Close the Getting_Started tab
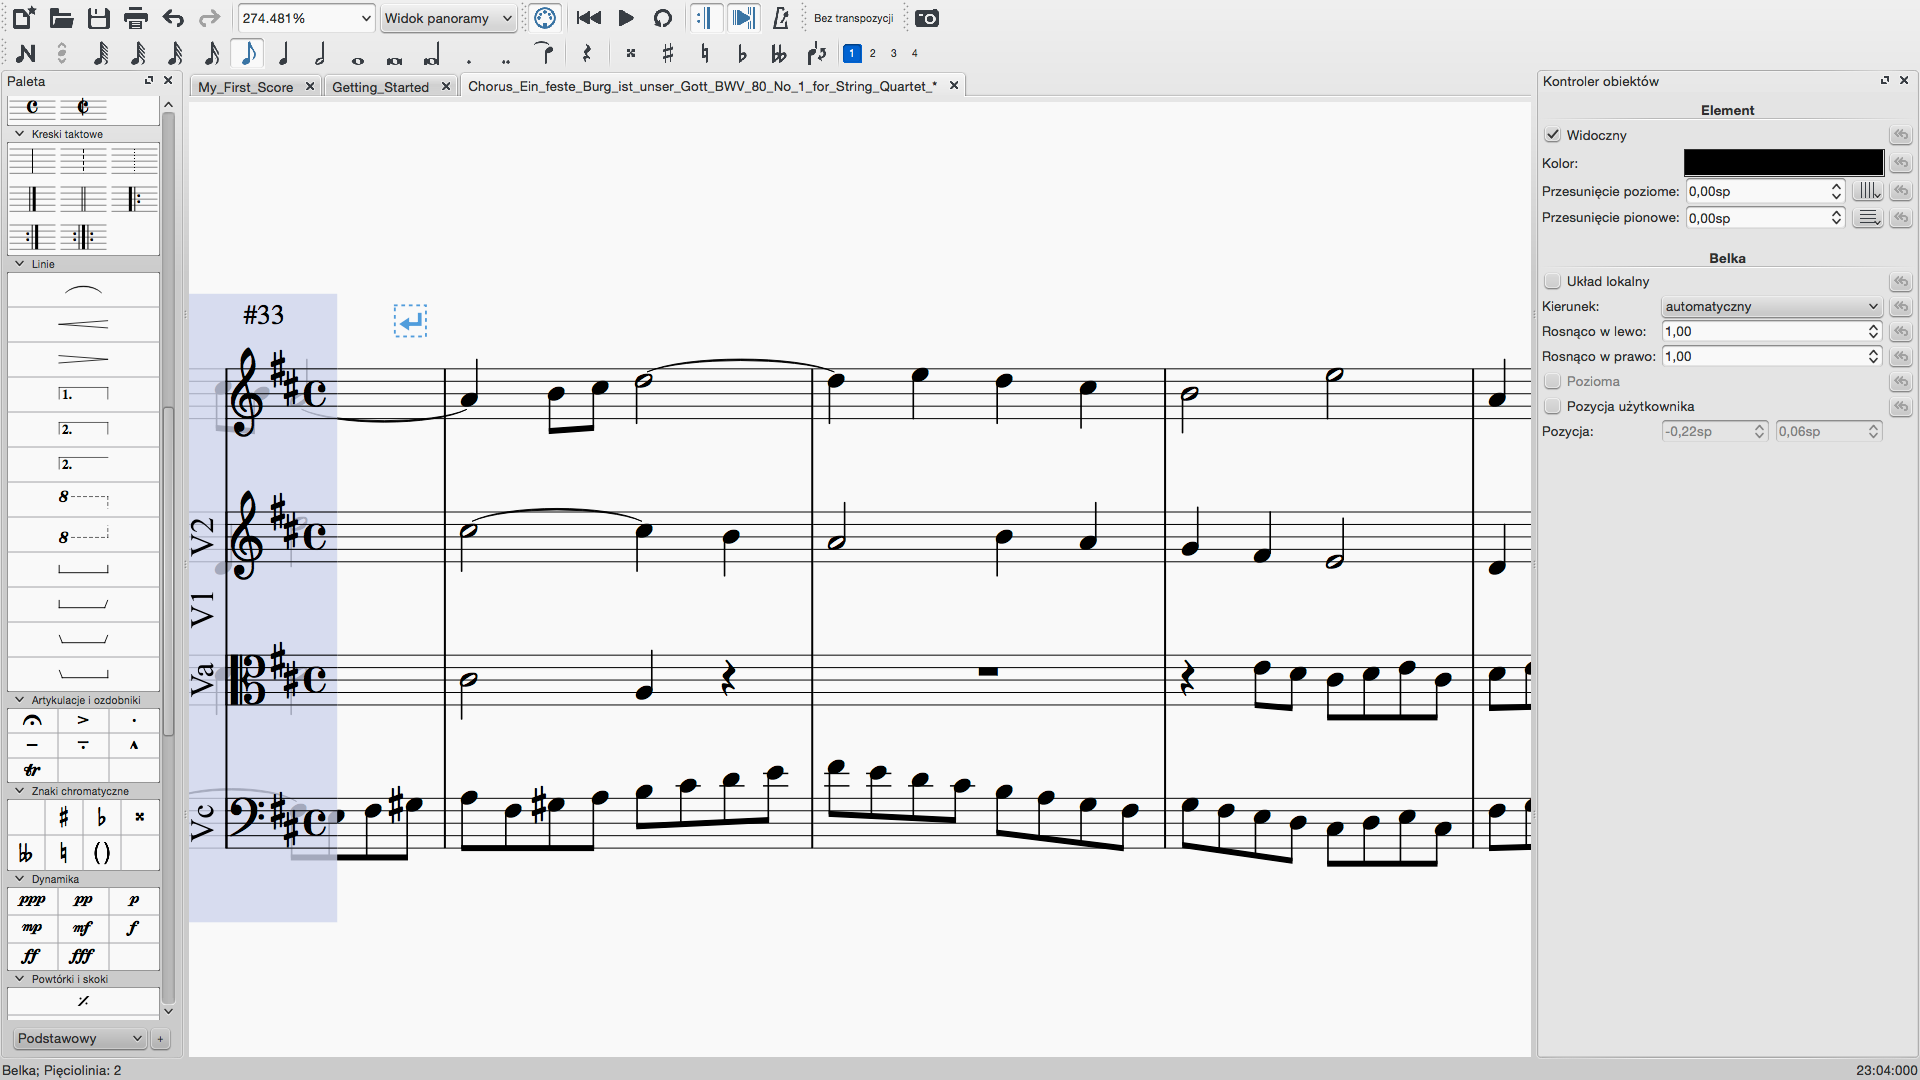Viewport: 1920px width, 1080px height. [x=446, y=87]
